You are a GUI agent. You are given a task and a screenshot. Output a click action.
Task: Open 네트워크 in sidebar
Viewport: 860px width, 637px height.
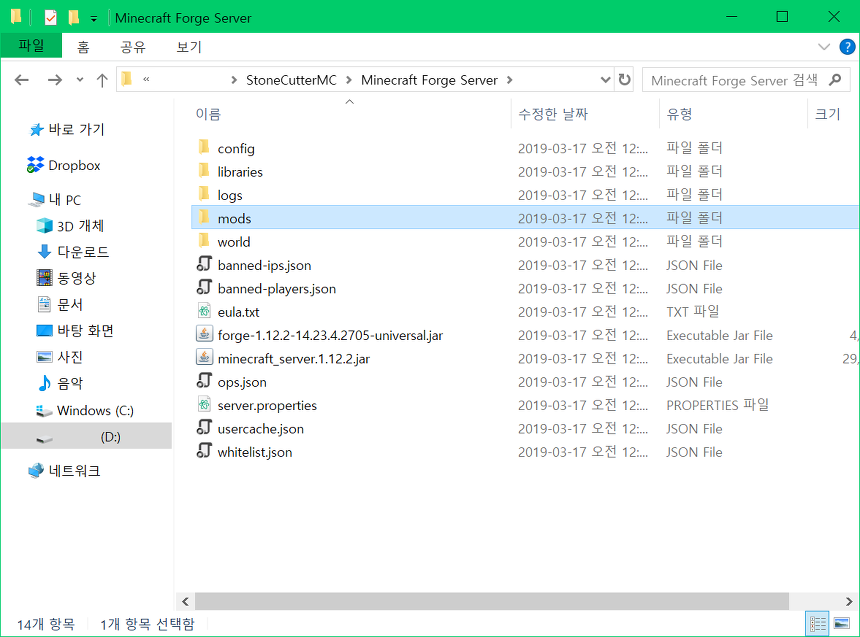pyautogui.click(x=64, y=471)
